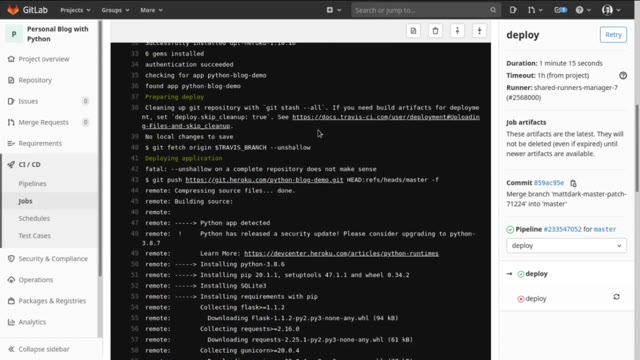The height and width of the screenshot is (360, 640).
Task: Select Jobs in CI/CD submenu
Action: (25, 201)
